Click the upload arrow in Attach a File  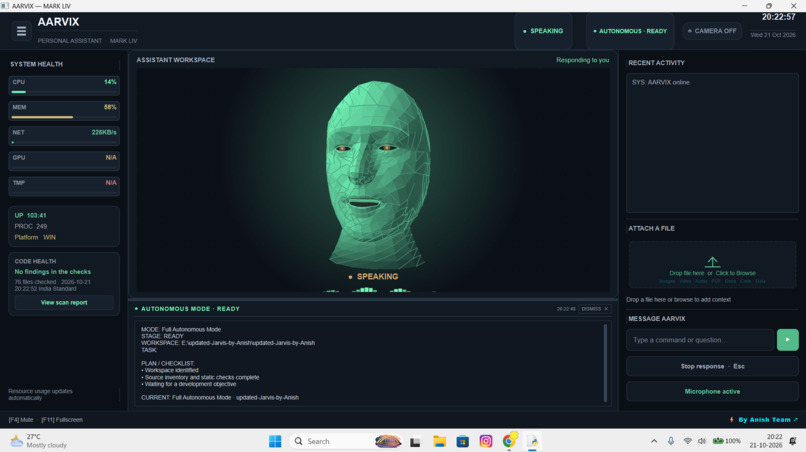tap(712, 262)
